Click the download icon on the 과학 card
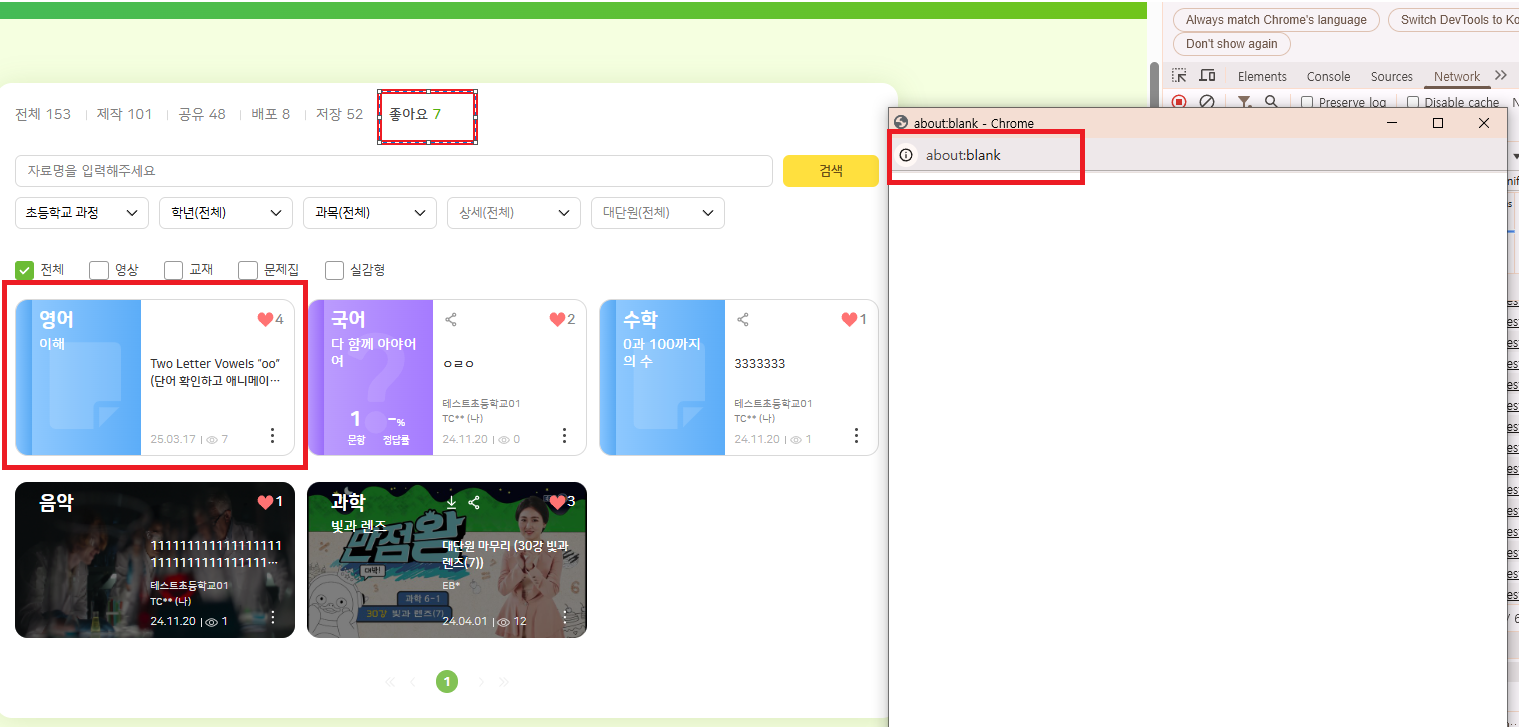Viewport: 1526px width, 727px height. (451, 502)
